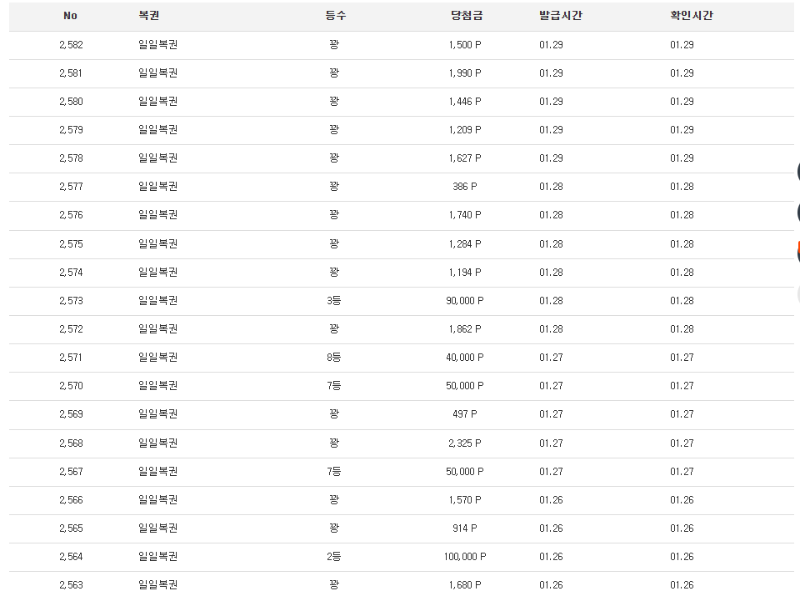
Task: Click 일일복권 in row 2,564
Action: 158,557
